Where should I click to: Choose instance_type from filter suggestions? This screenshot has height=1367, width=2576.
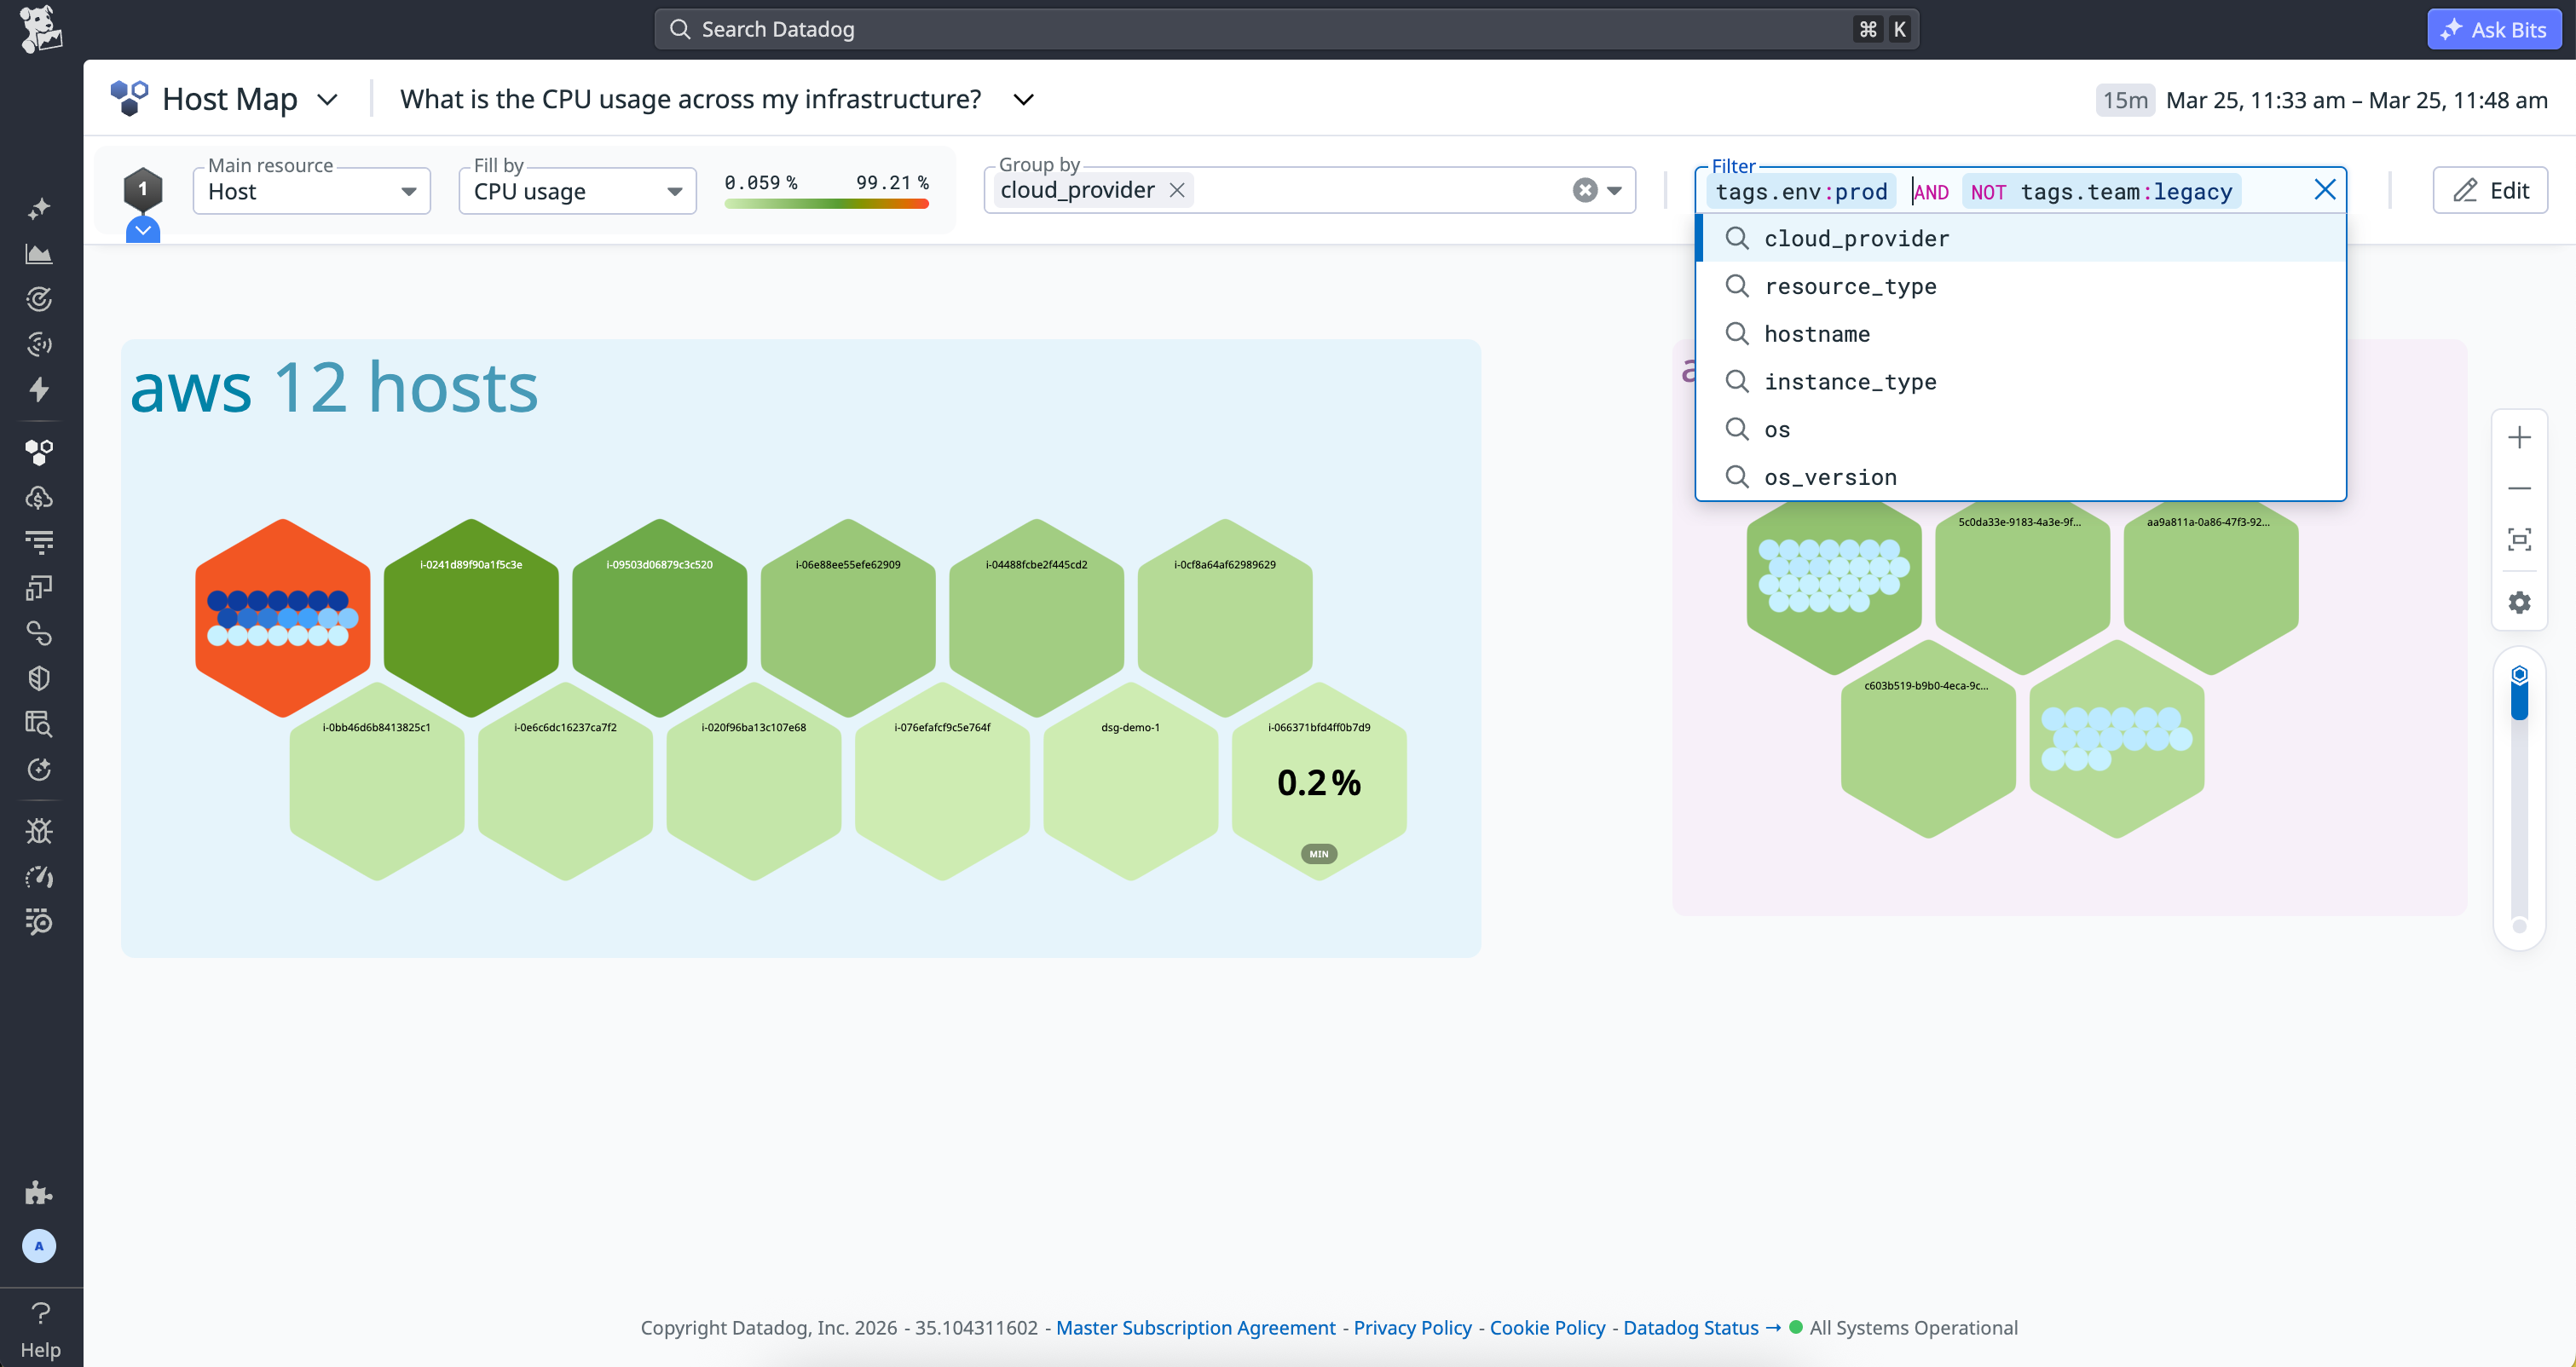point(1849,382)
